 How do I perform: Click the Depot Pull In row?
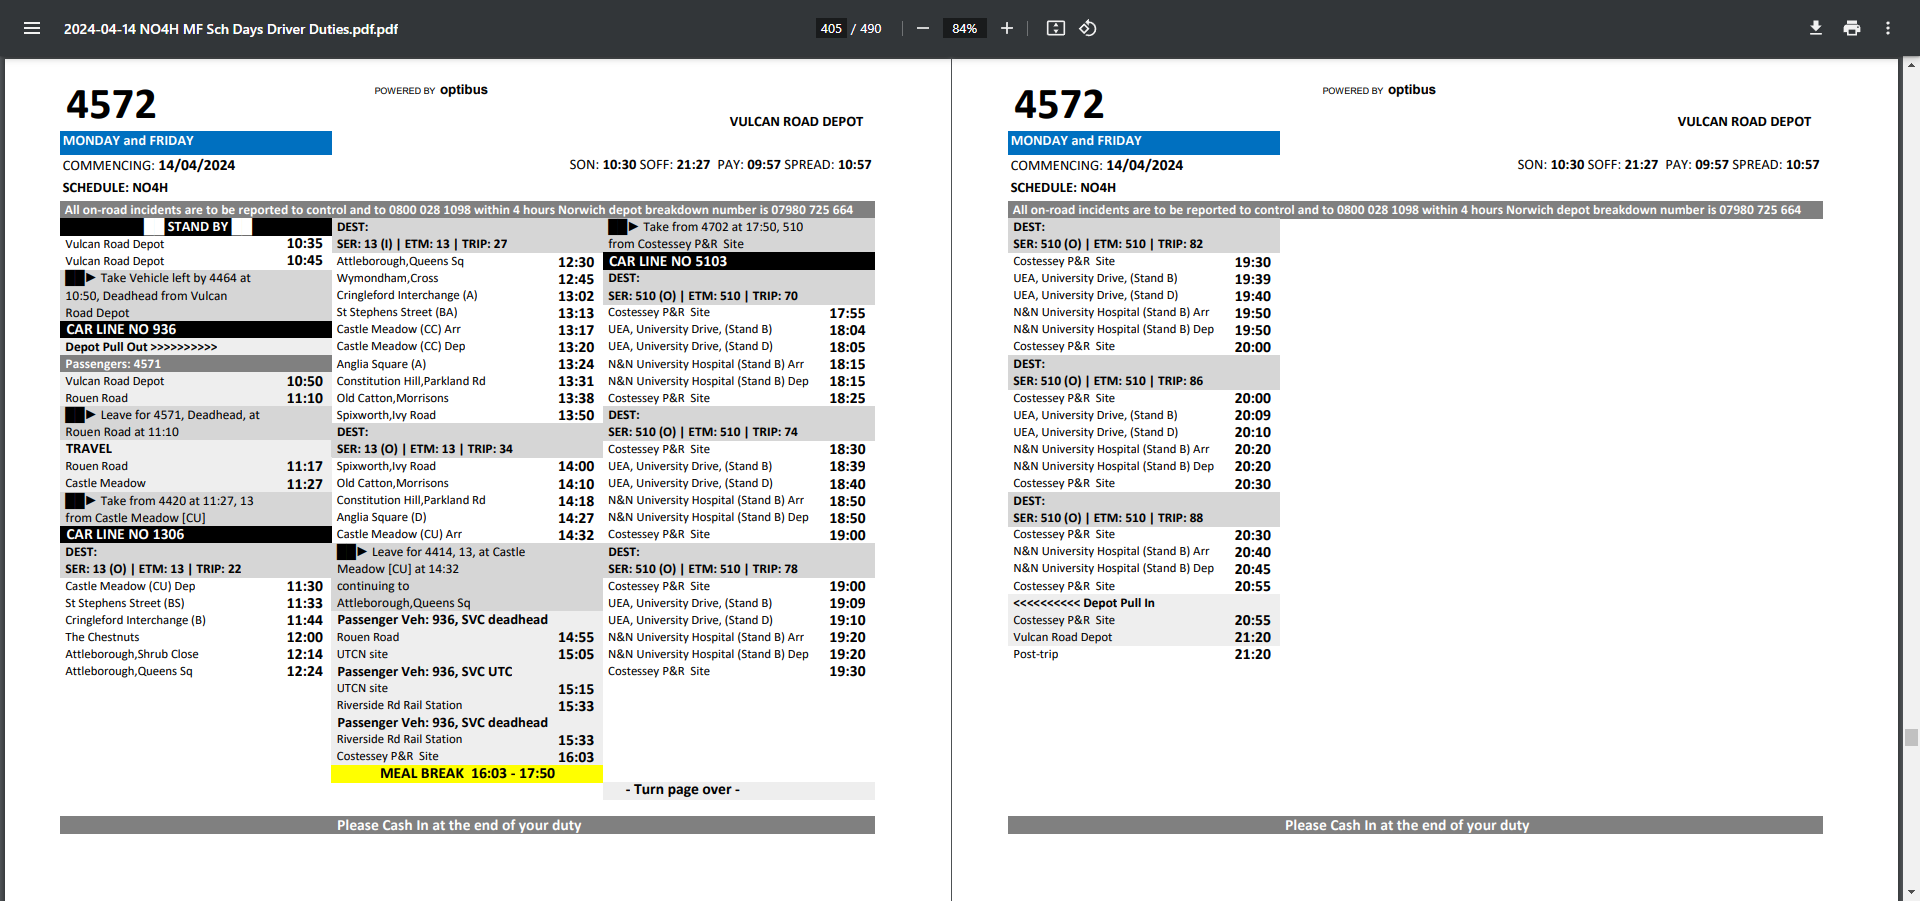pos(1084,603)
